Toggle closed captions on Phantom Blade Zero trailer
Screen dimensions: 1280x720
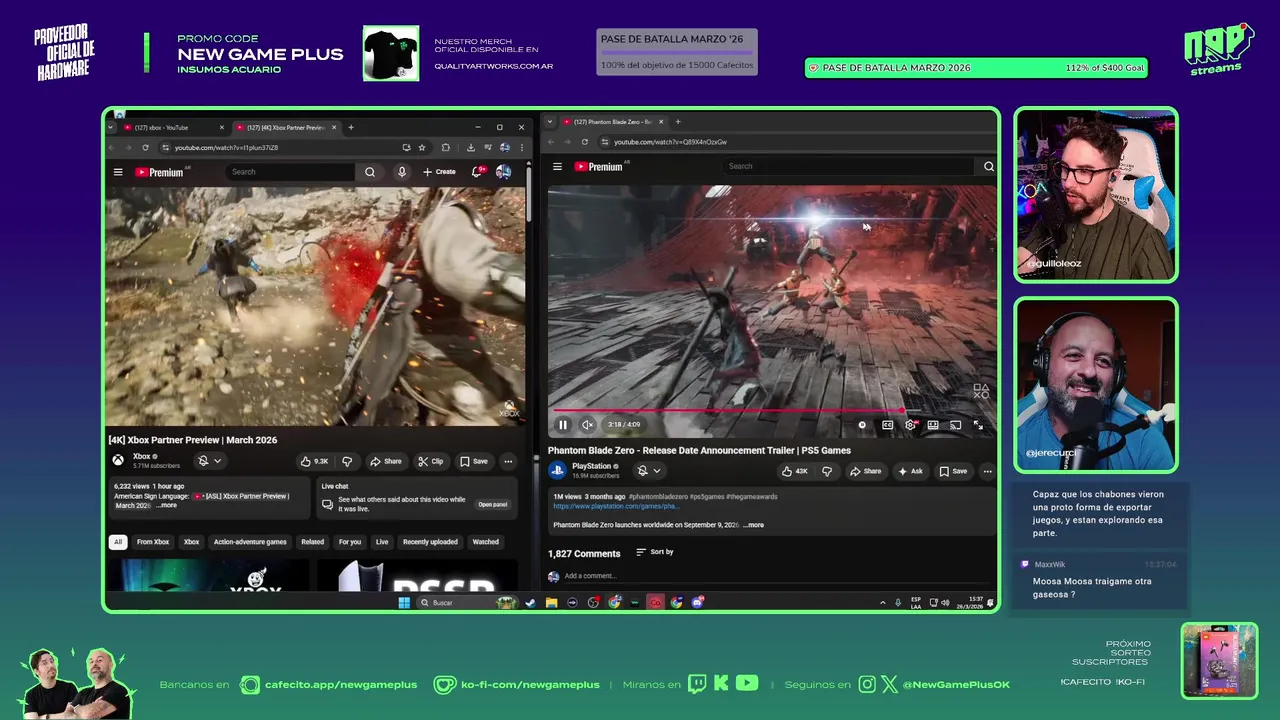pos(887,425)
